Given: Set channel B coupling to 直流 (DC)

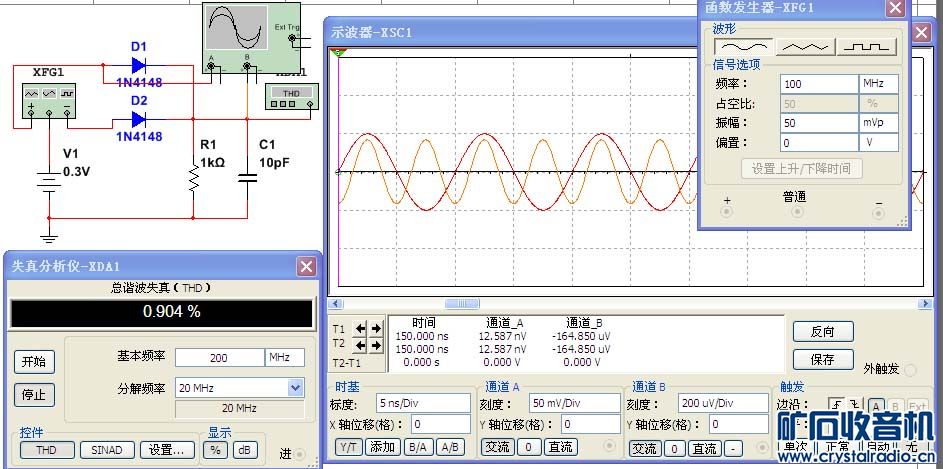Looking at the screenshot, I should pyautogui.click(x=704, y=449).
